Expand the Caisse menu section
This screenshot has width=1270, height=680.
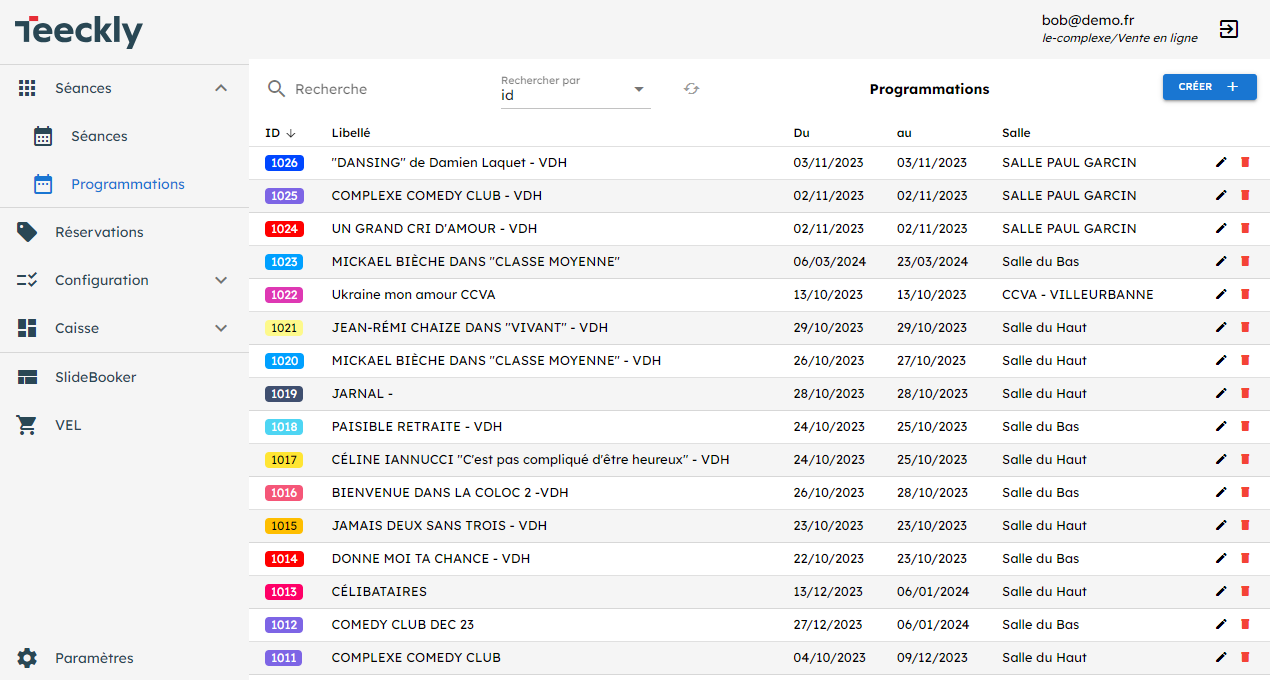click(221, 328)
